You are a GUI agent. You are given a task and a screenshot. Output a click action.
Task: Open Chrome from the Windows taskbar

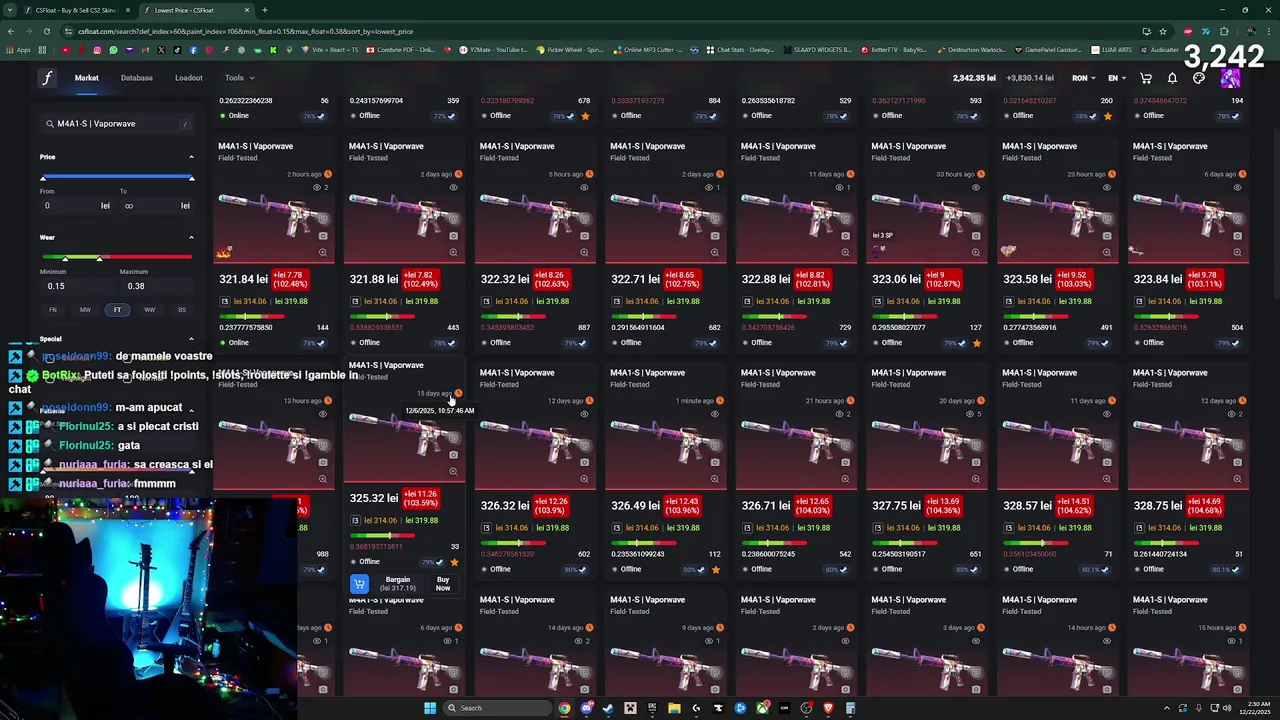(564, 708)
